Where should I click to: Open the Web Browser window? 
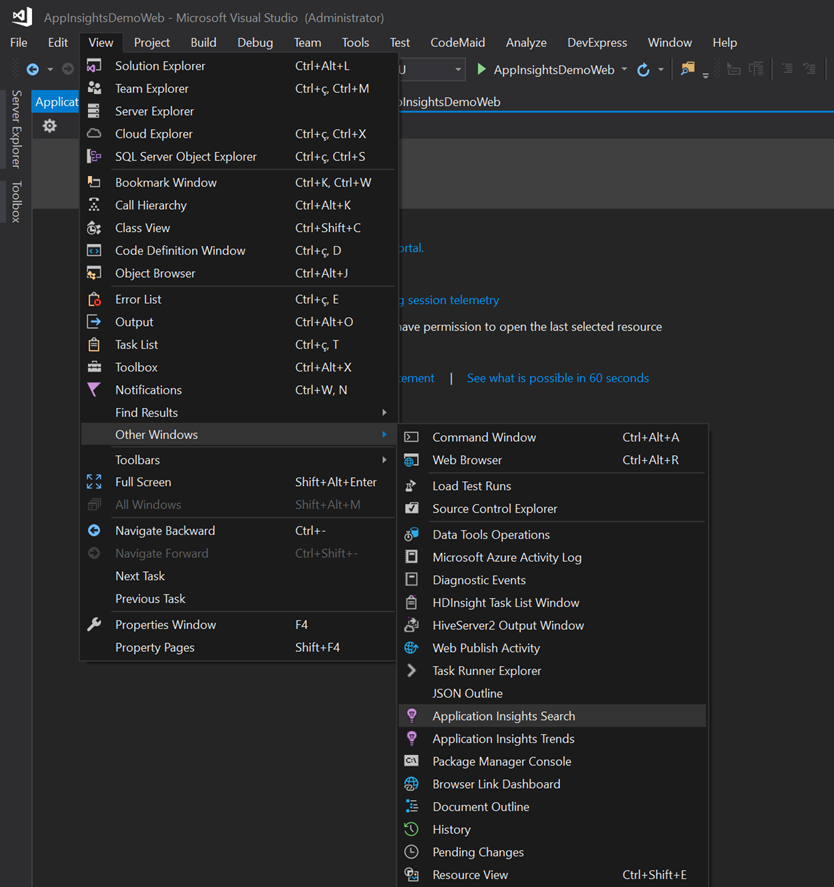pos(552,460)
